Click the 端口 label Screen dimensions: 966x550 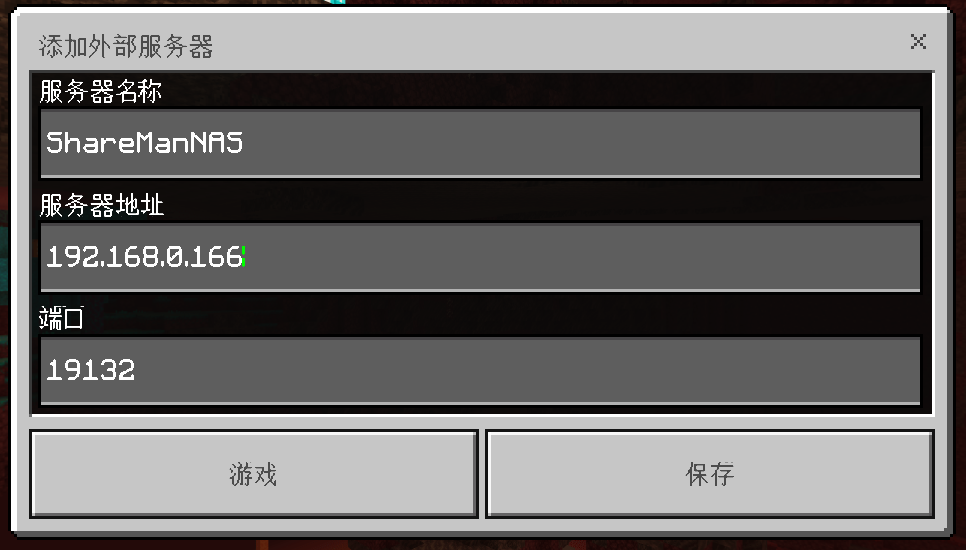(x=61, y=318)
